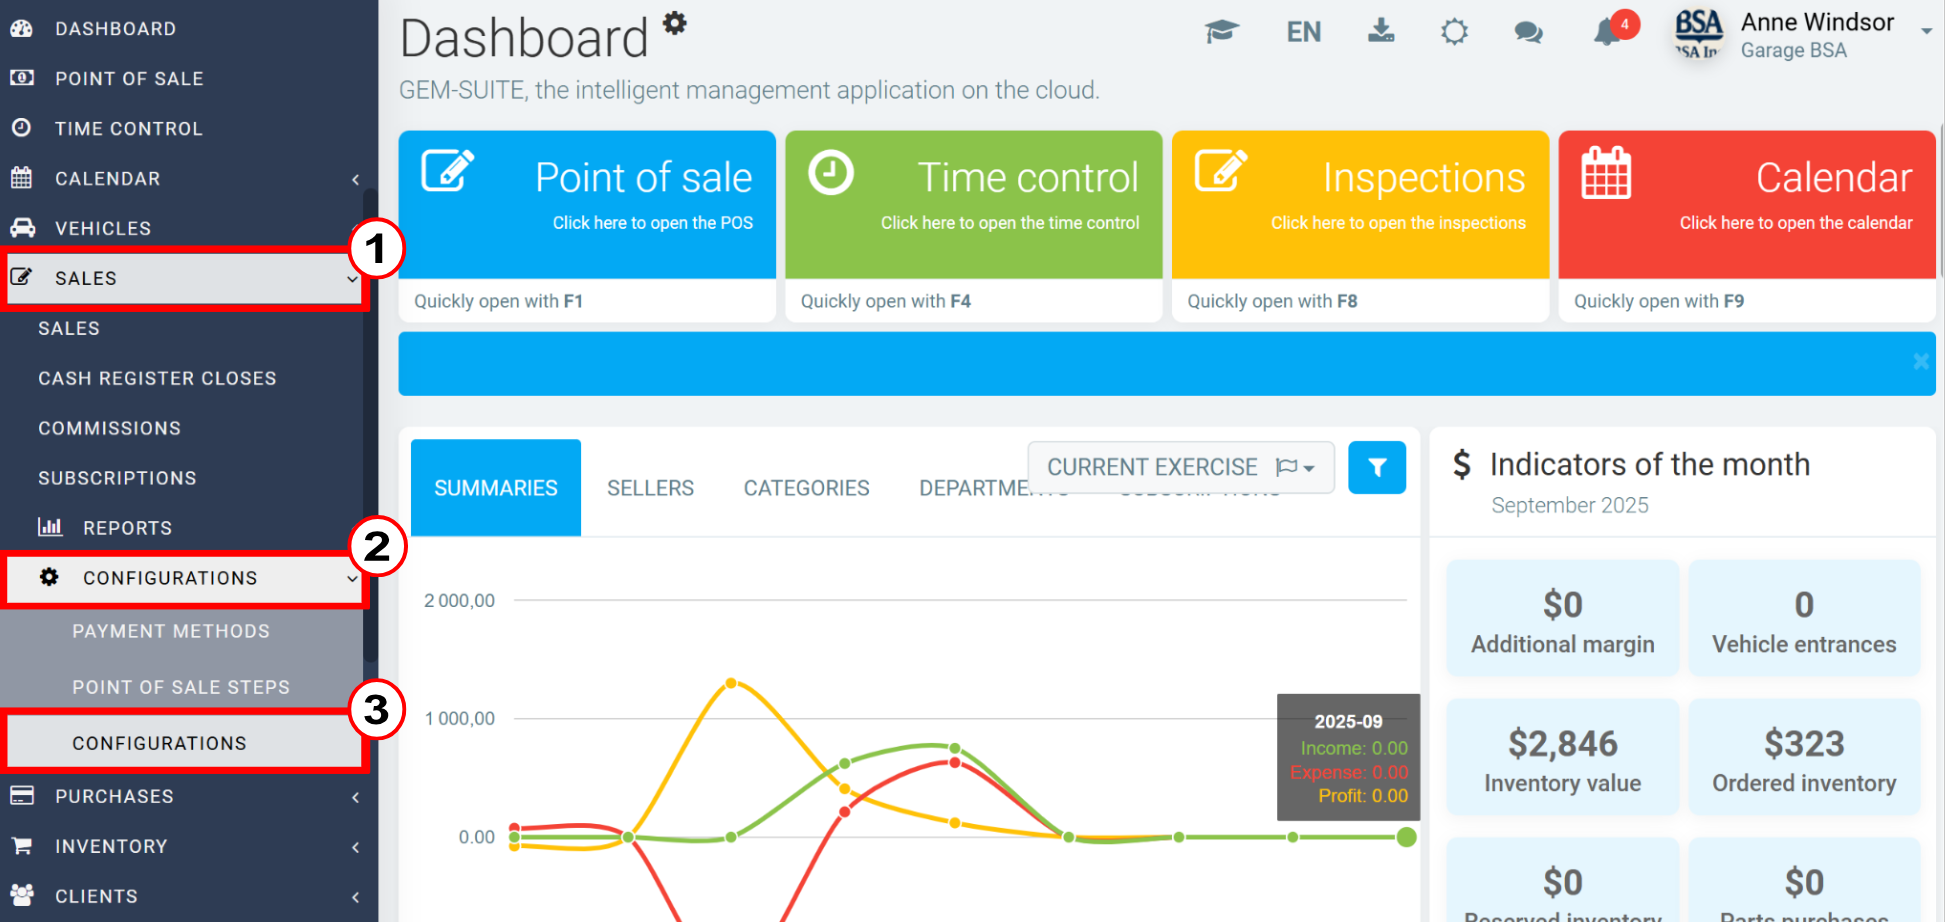Click the large green end point on chart
Screen dimensions: 1945x922
pos(1406,837)
